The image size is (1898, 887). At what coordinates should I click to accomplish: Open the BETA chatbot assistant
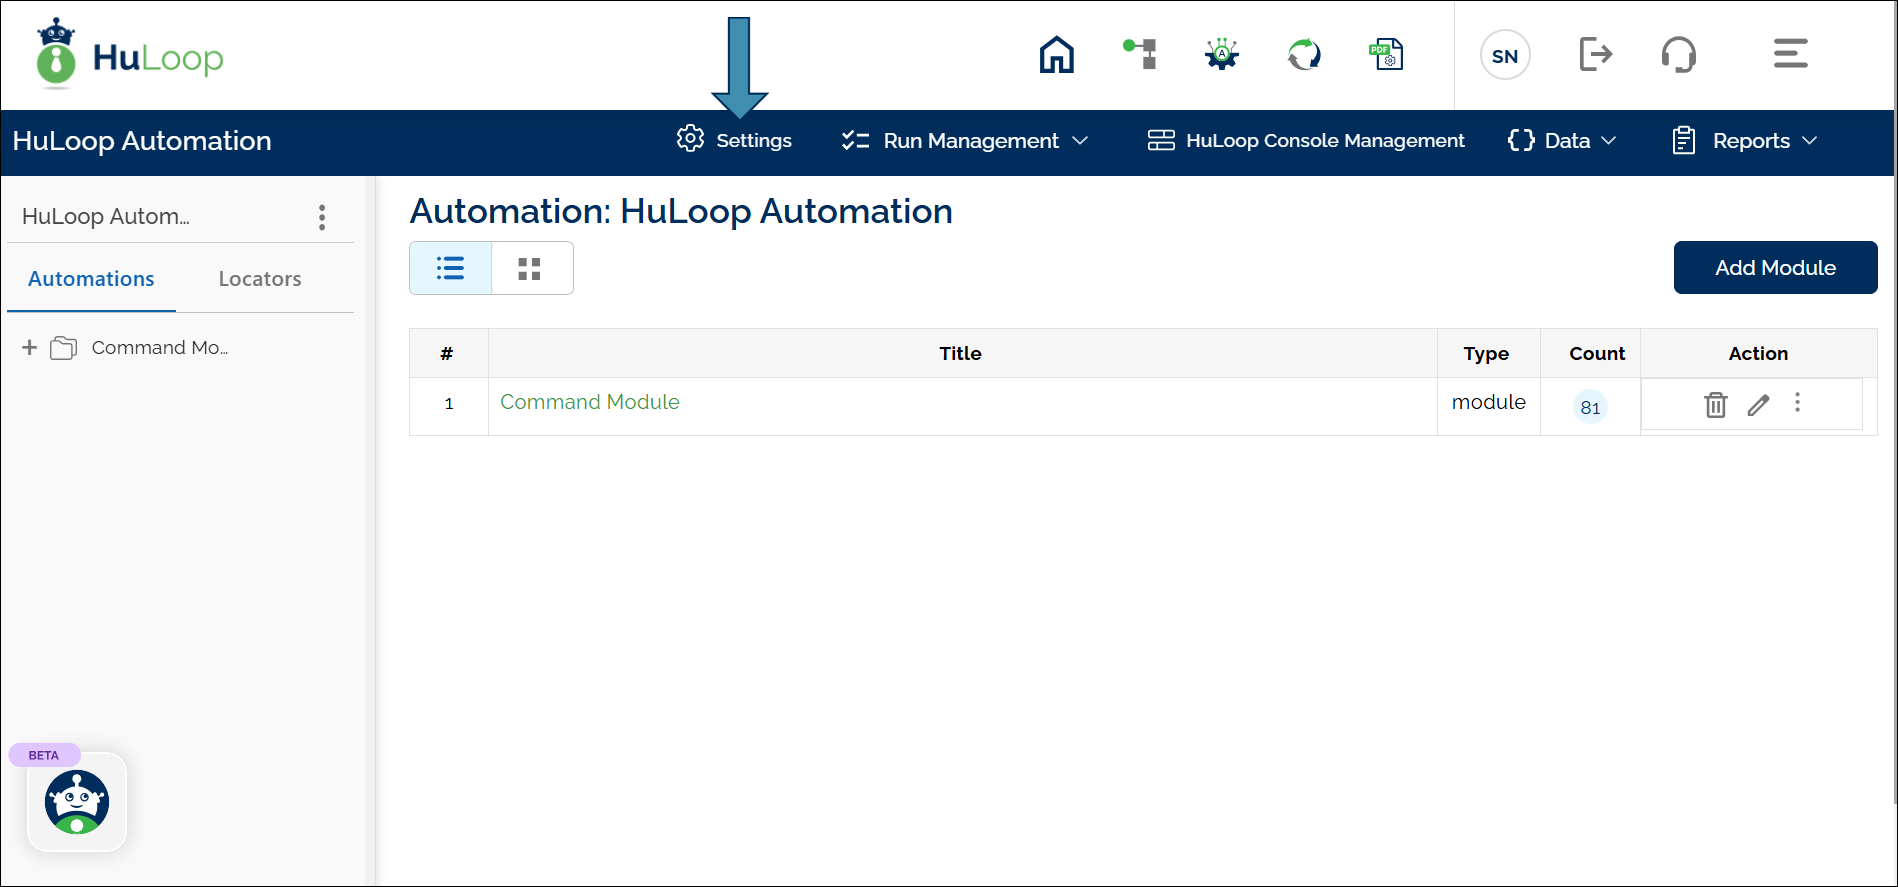[77, 802]
